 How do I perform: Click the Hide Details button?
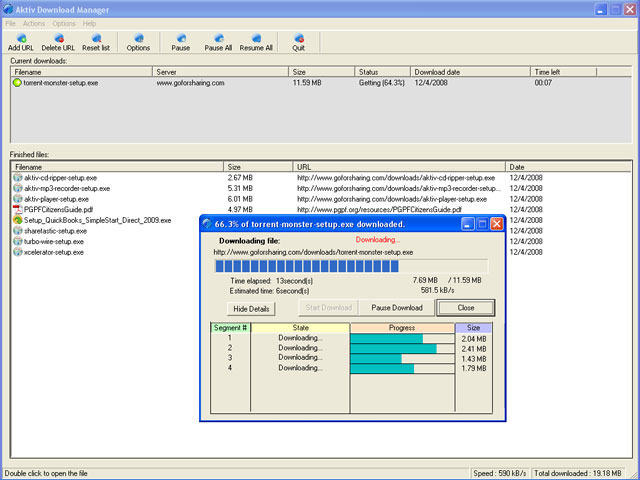[x=251, y=309]
